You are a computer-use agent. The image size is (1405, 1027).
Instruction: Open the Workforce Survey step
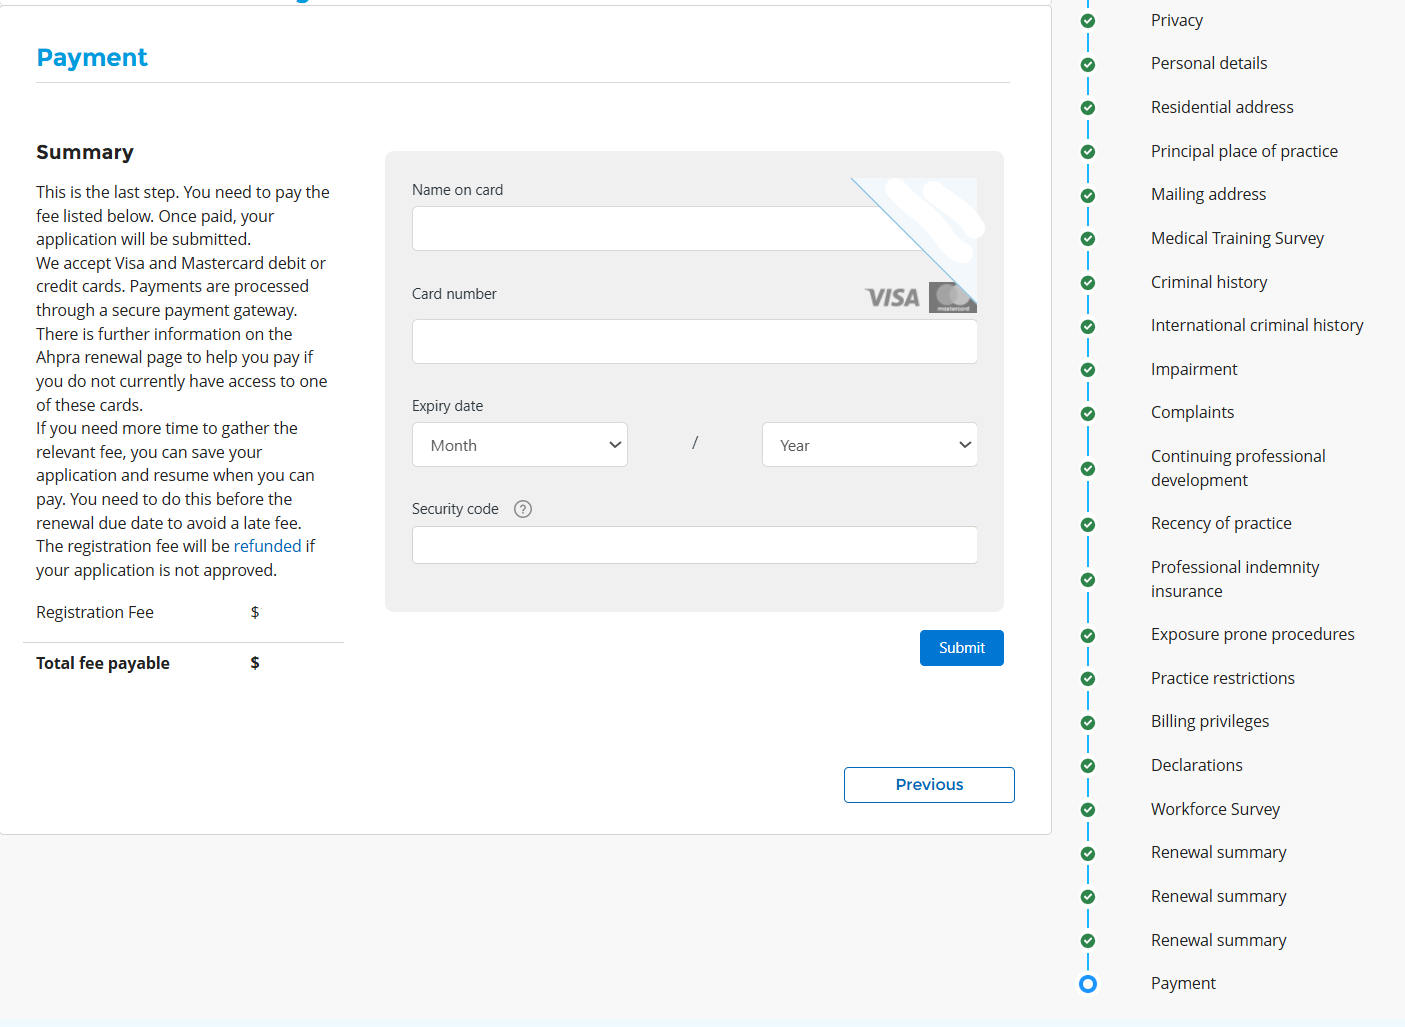point(1215,809)
